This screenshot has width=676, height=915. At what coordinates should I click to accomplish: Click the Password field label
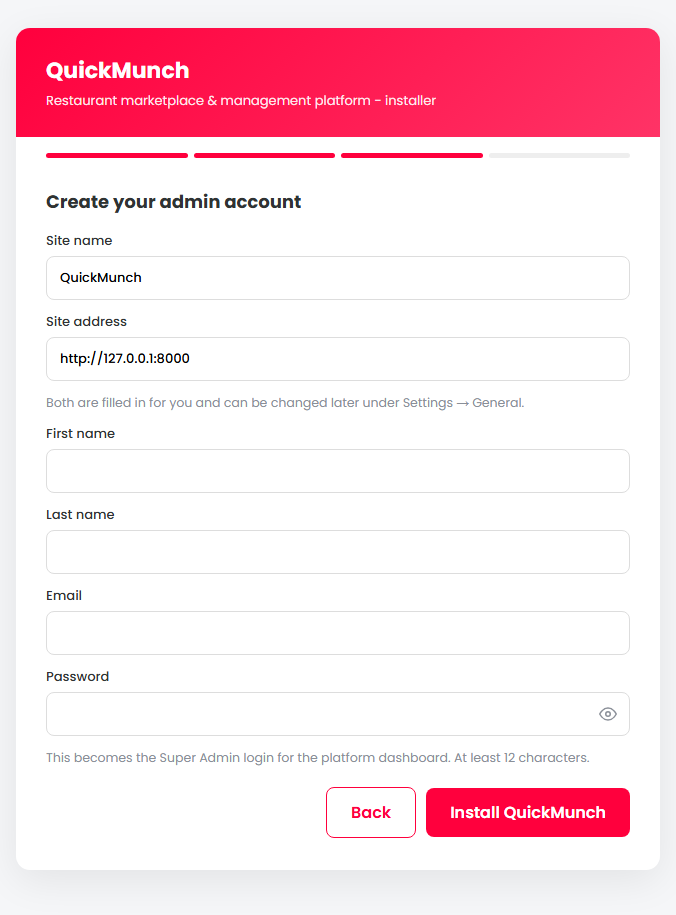[77, 676]
